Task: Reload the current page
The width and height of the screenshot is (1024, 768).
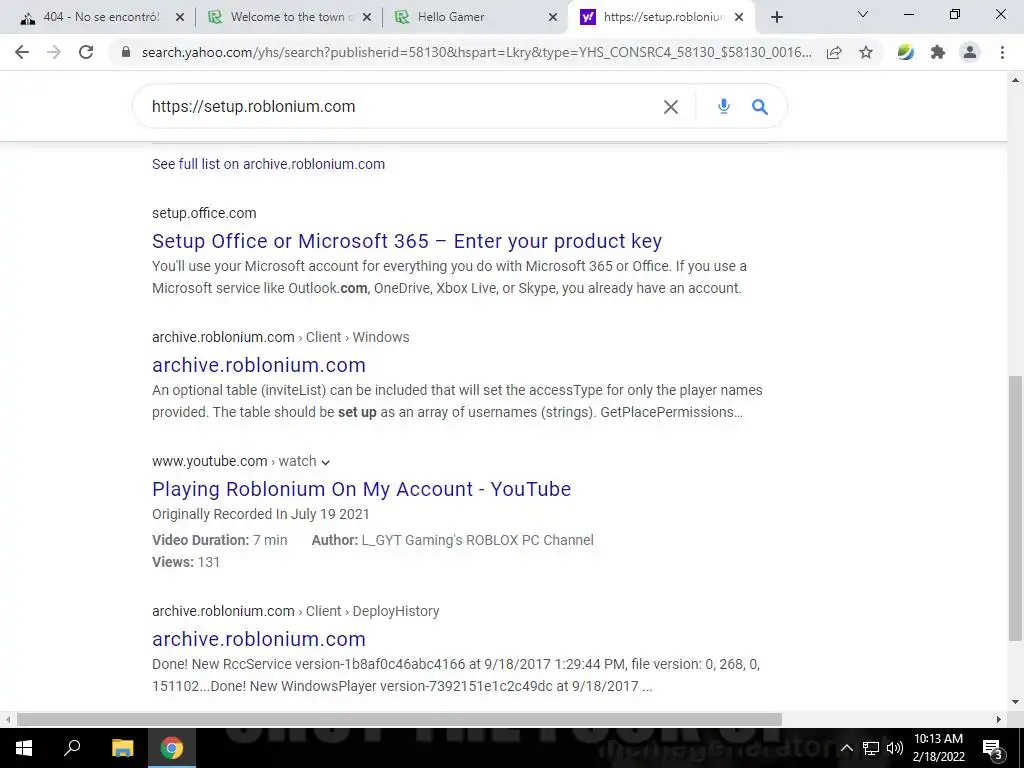Action: (x=86, y=52)
